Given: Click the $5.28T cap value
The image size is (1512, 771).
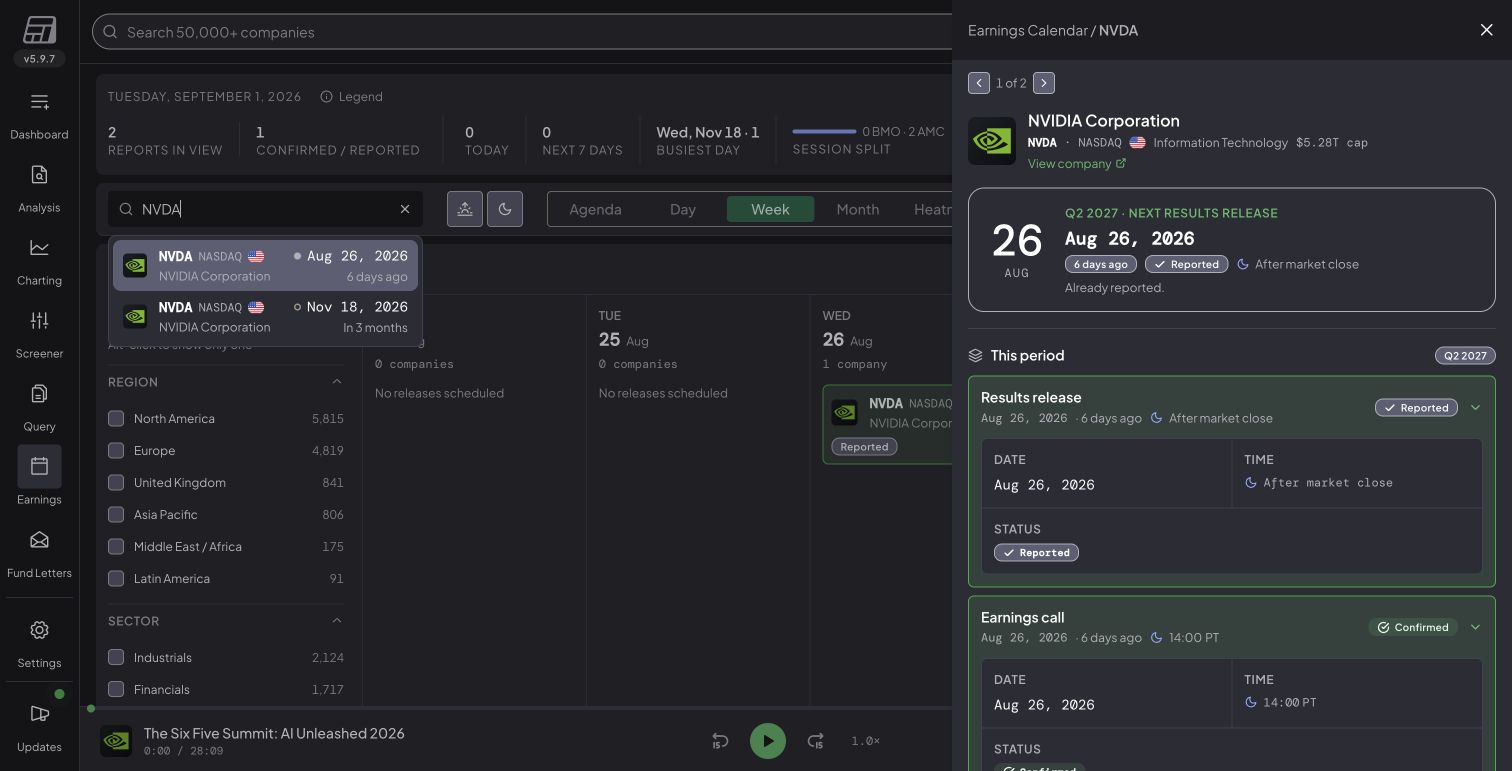Looking at the screenshot, I should [1332, 143].
